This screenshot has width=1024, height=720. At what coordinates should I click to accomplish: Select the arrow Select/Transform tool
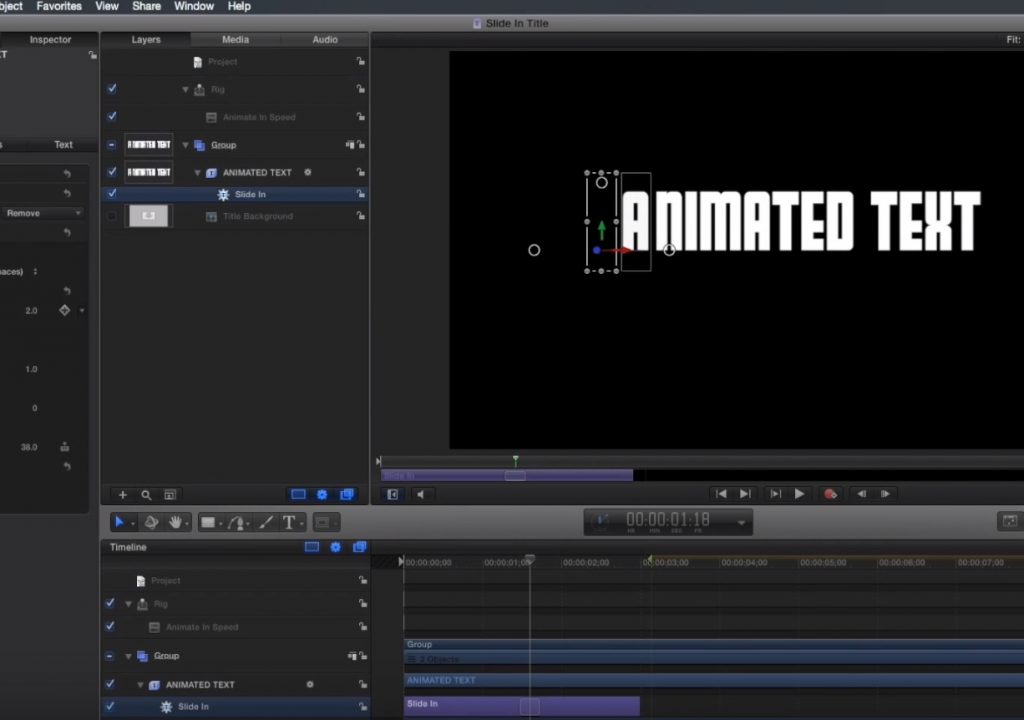pyautogui.click(x=119, y=522)
